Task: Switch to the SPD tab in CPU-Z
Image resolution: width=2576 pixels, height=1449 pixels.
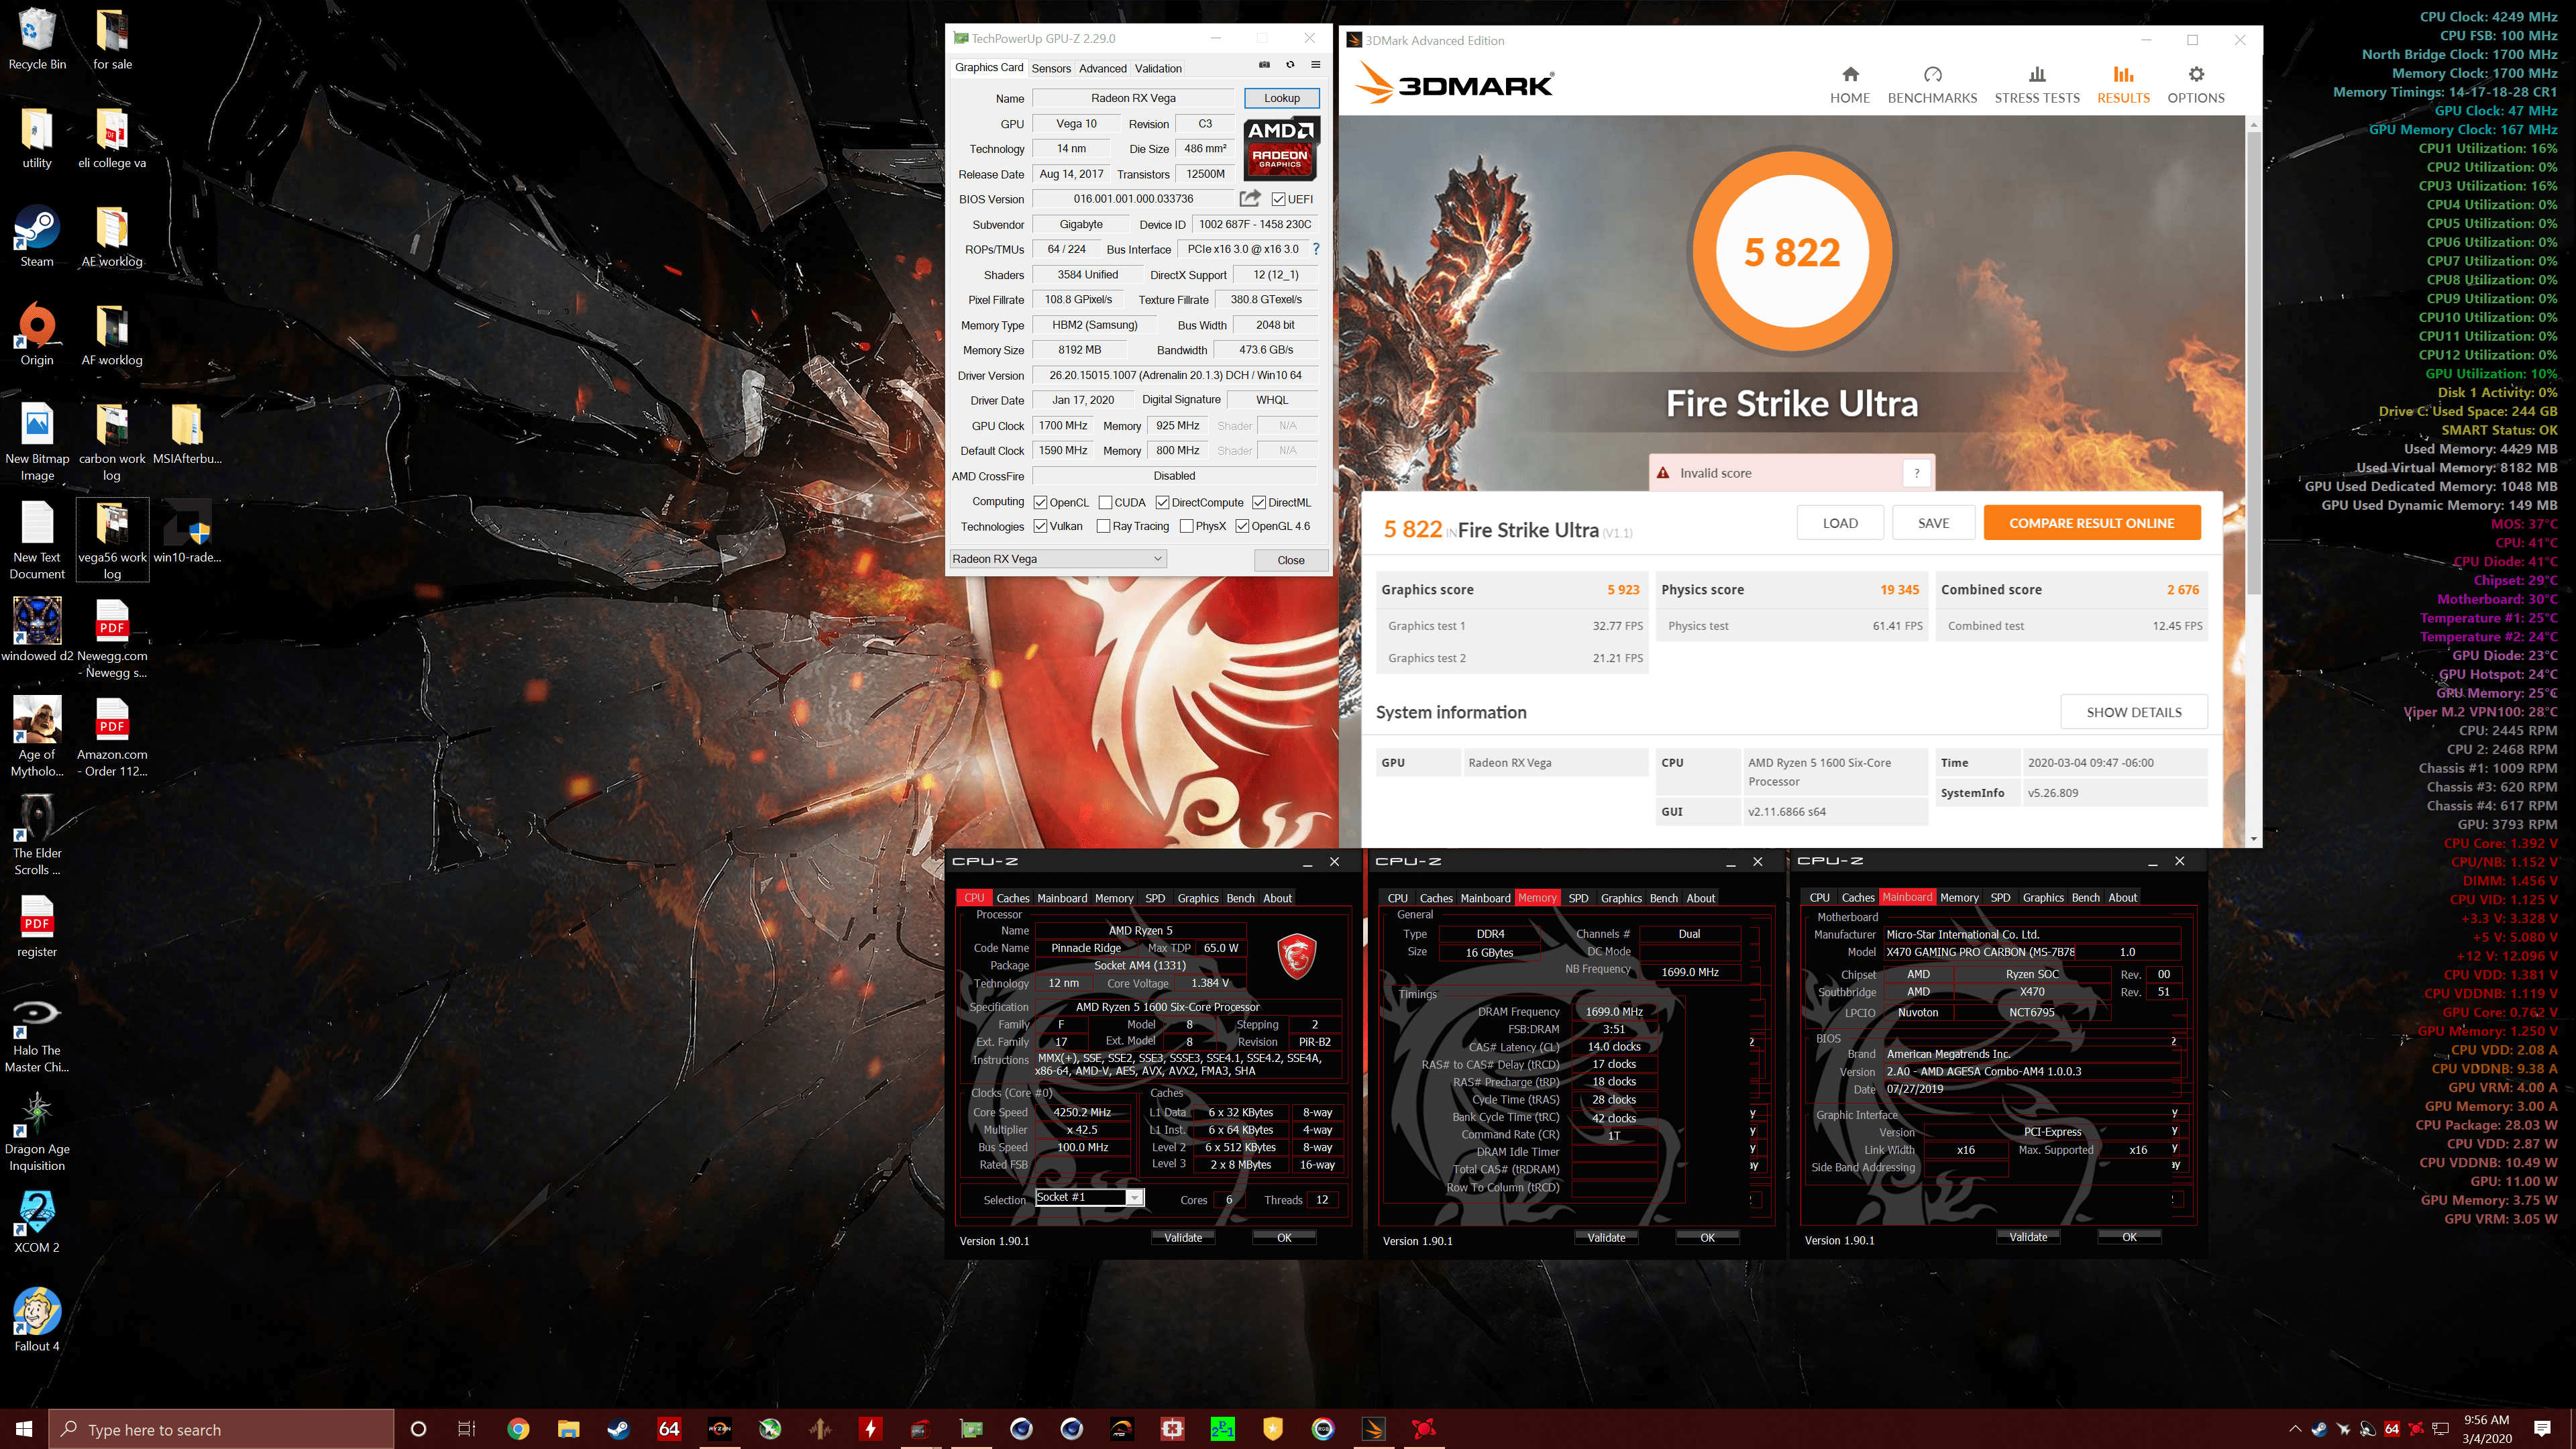Action: coord(1155,898)
